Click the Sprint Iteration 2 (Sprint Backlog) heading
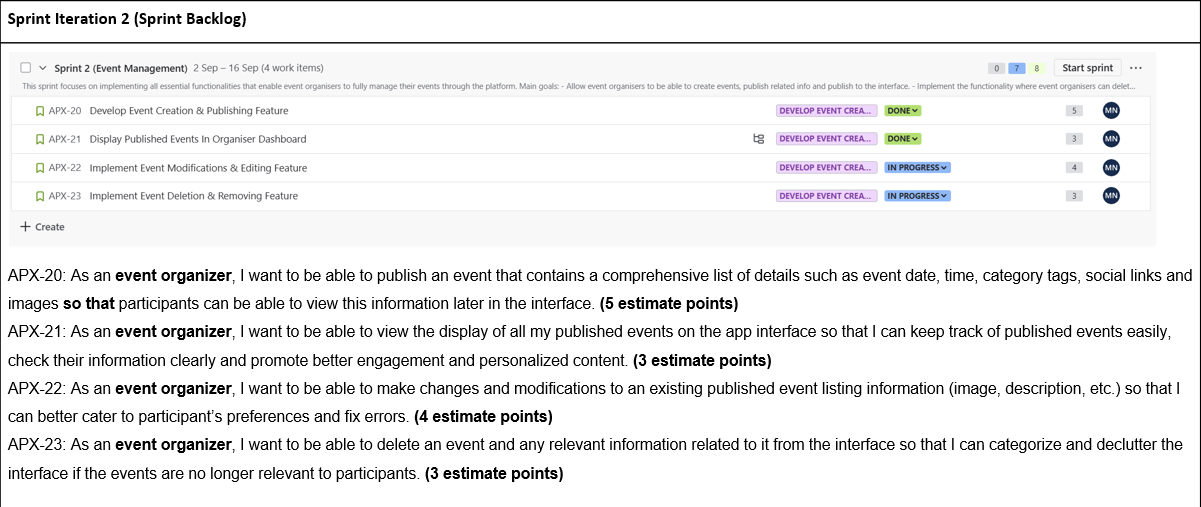This screenshot has height=507, width=1201. (x=127, y=20)
